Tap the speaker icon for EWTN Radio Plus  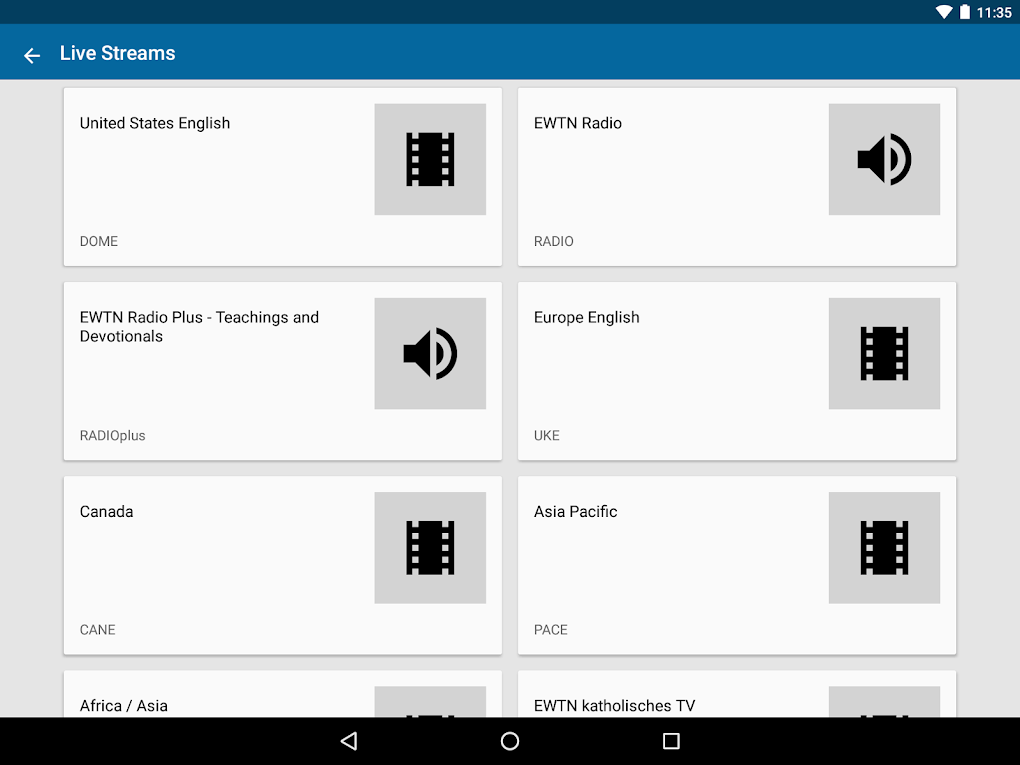[430, 353]
